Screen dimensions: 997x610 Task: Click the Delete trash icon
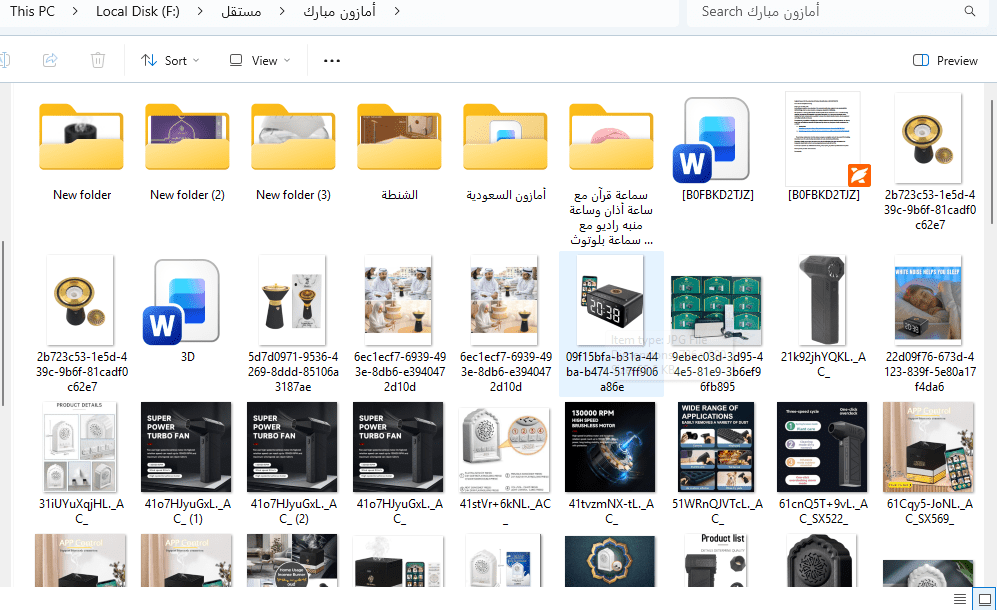tap(97, 60)
